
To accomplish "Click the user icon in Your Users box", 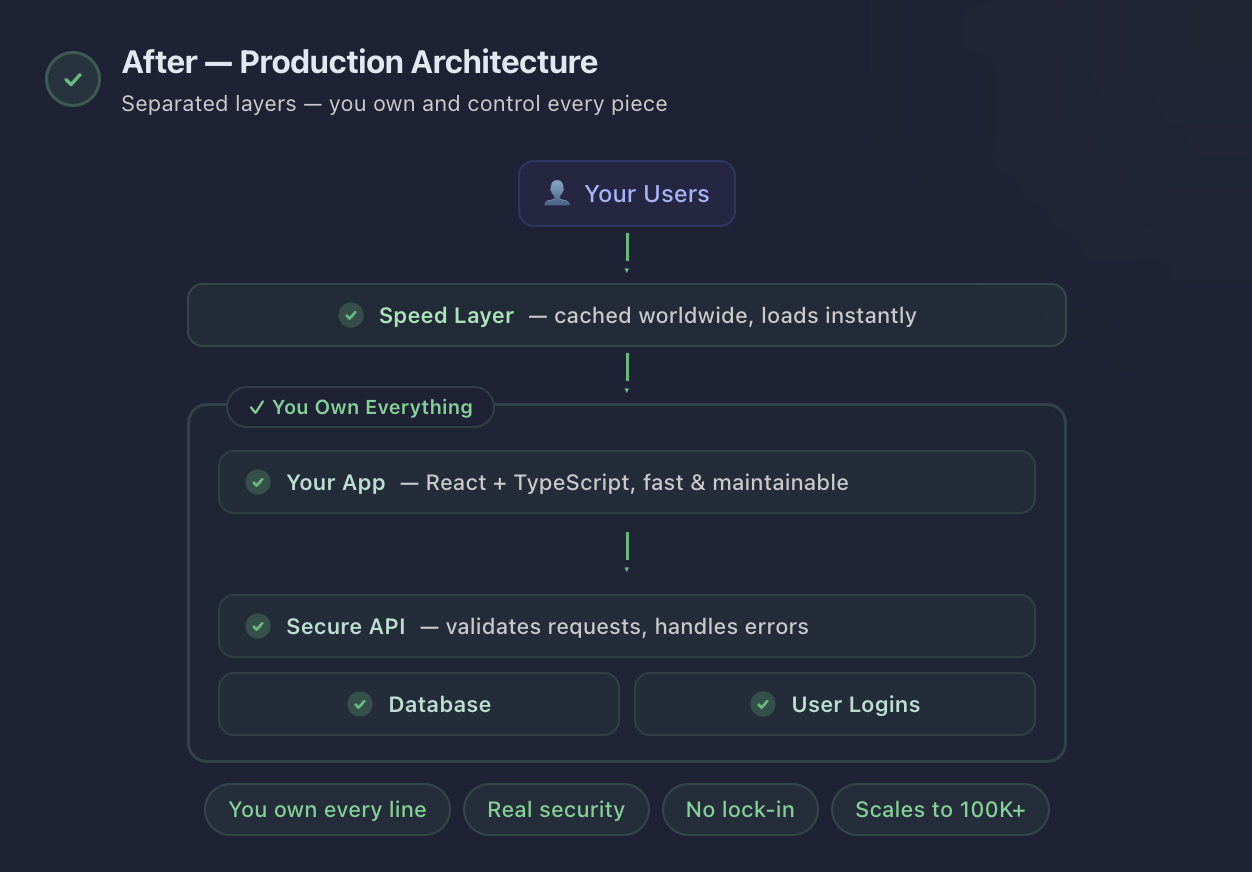I will point(557,192).
